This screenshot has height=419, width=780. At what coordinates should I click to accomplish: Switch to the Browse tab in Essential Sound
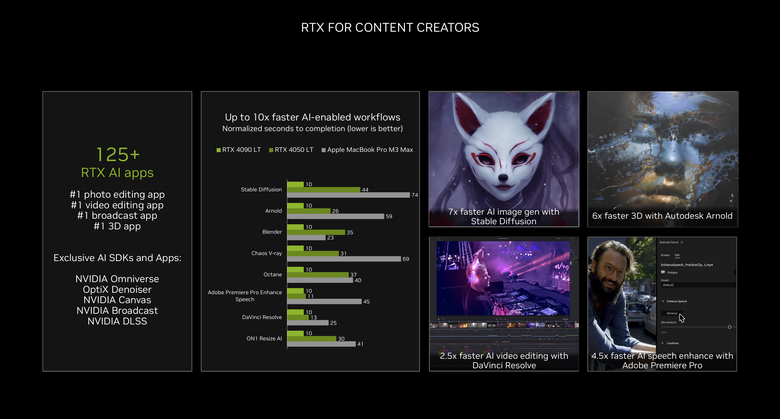[665, 255]
